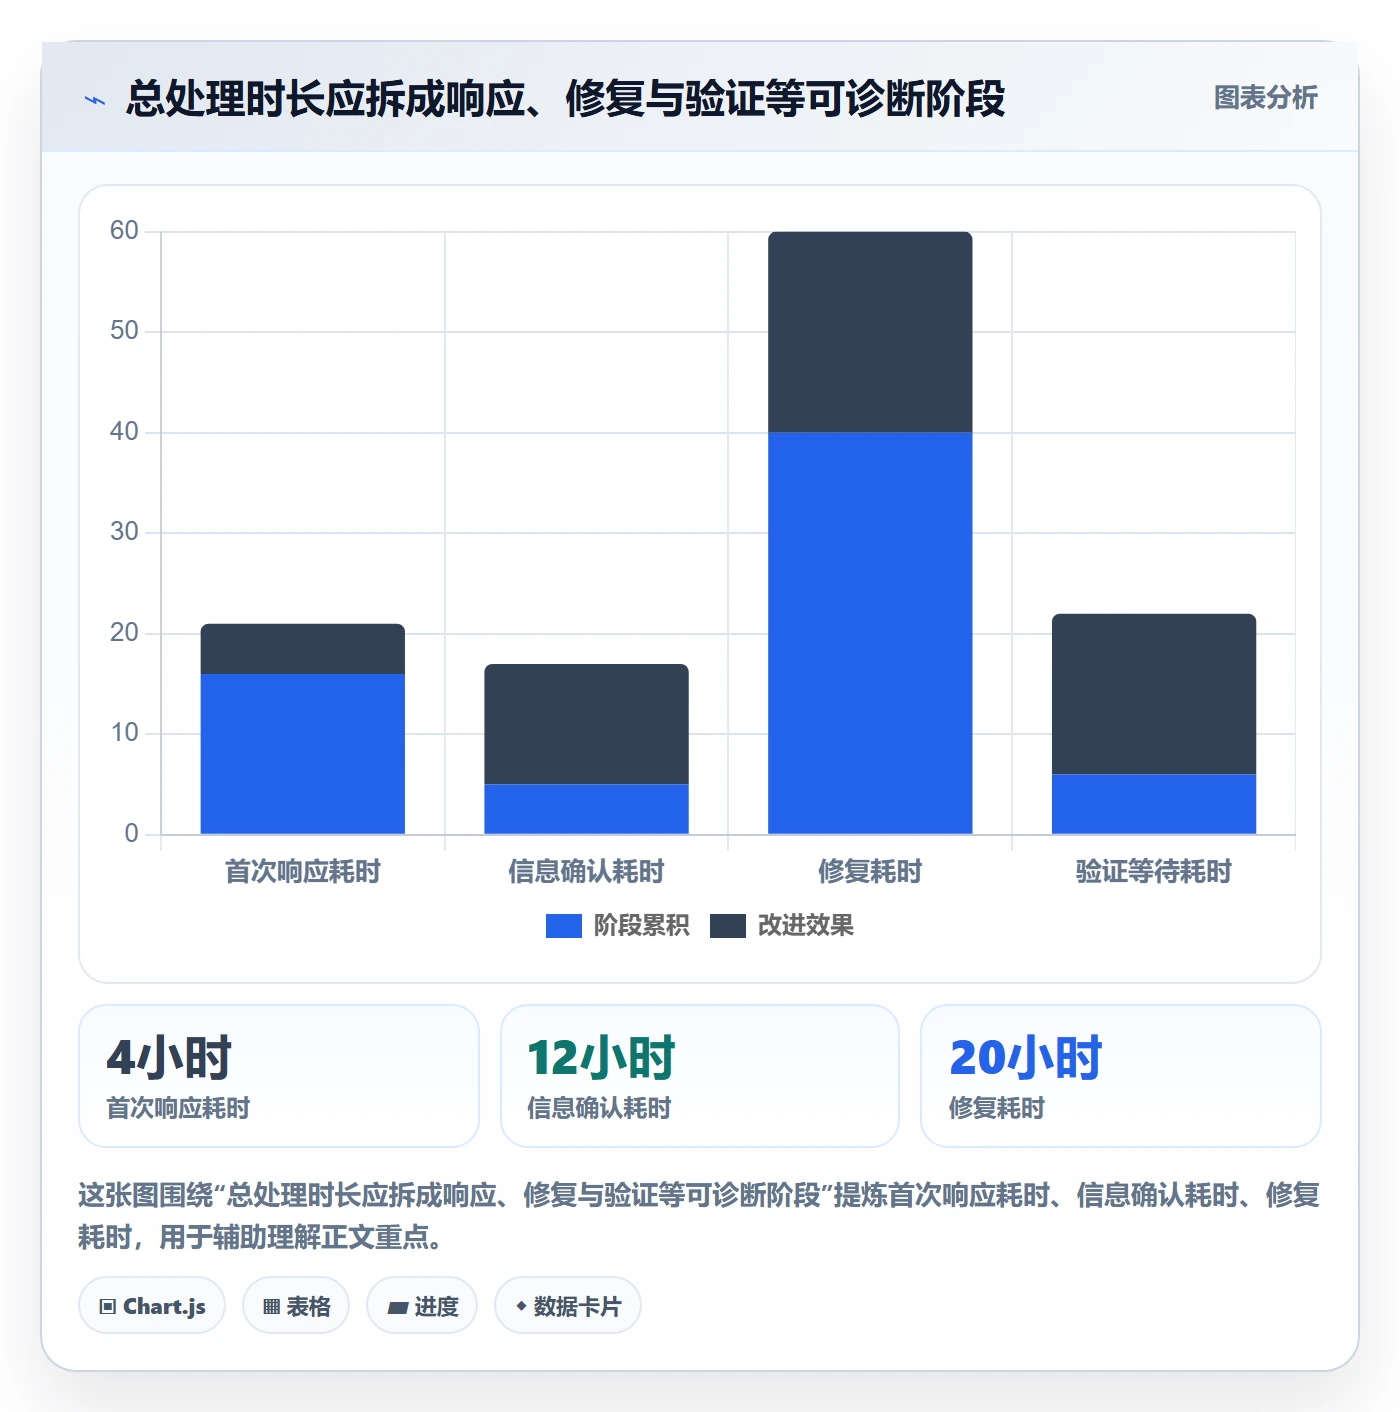Click the blue bar segment for 首次响应耗时
The height and width of the screenshot is (1412, 1400).
tap(303, 754)
